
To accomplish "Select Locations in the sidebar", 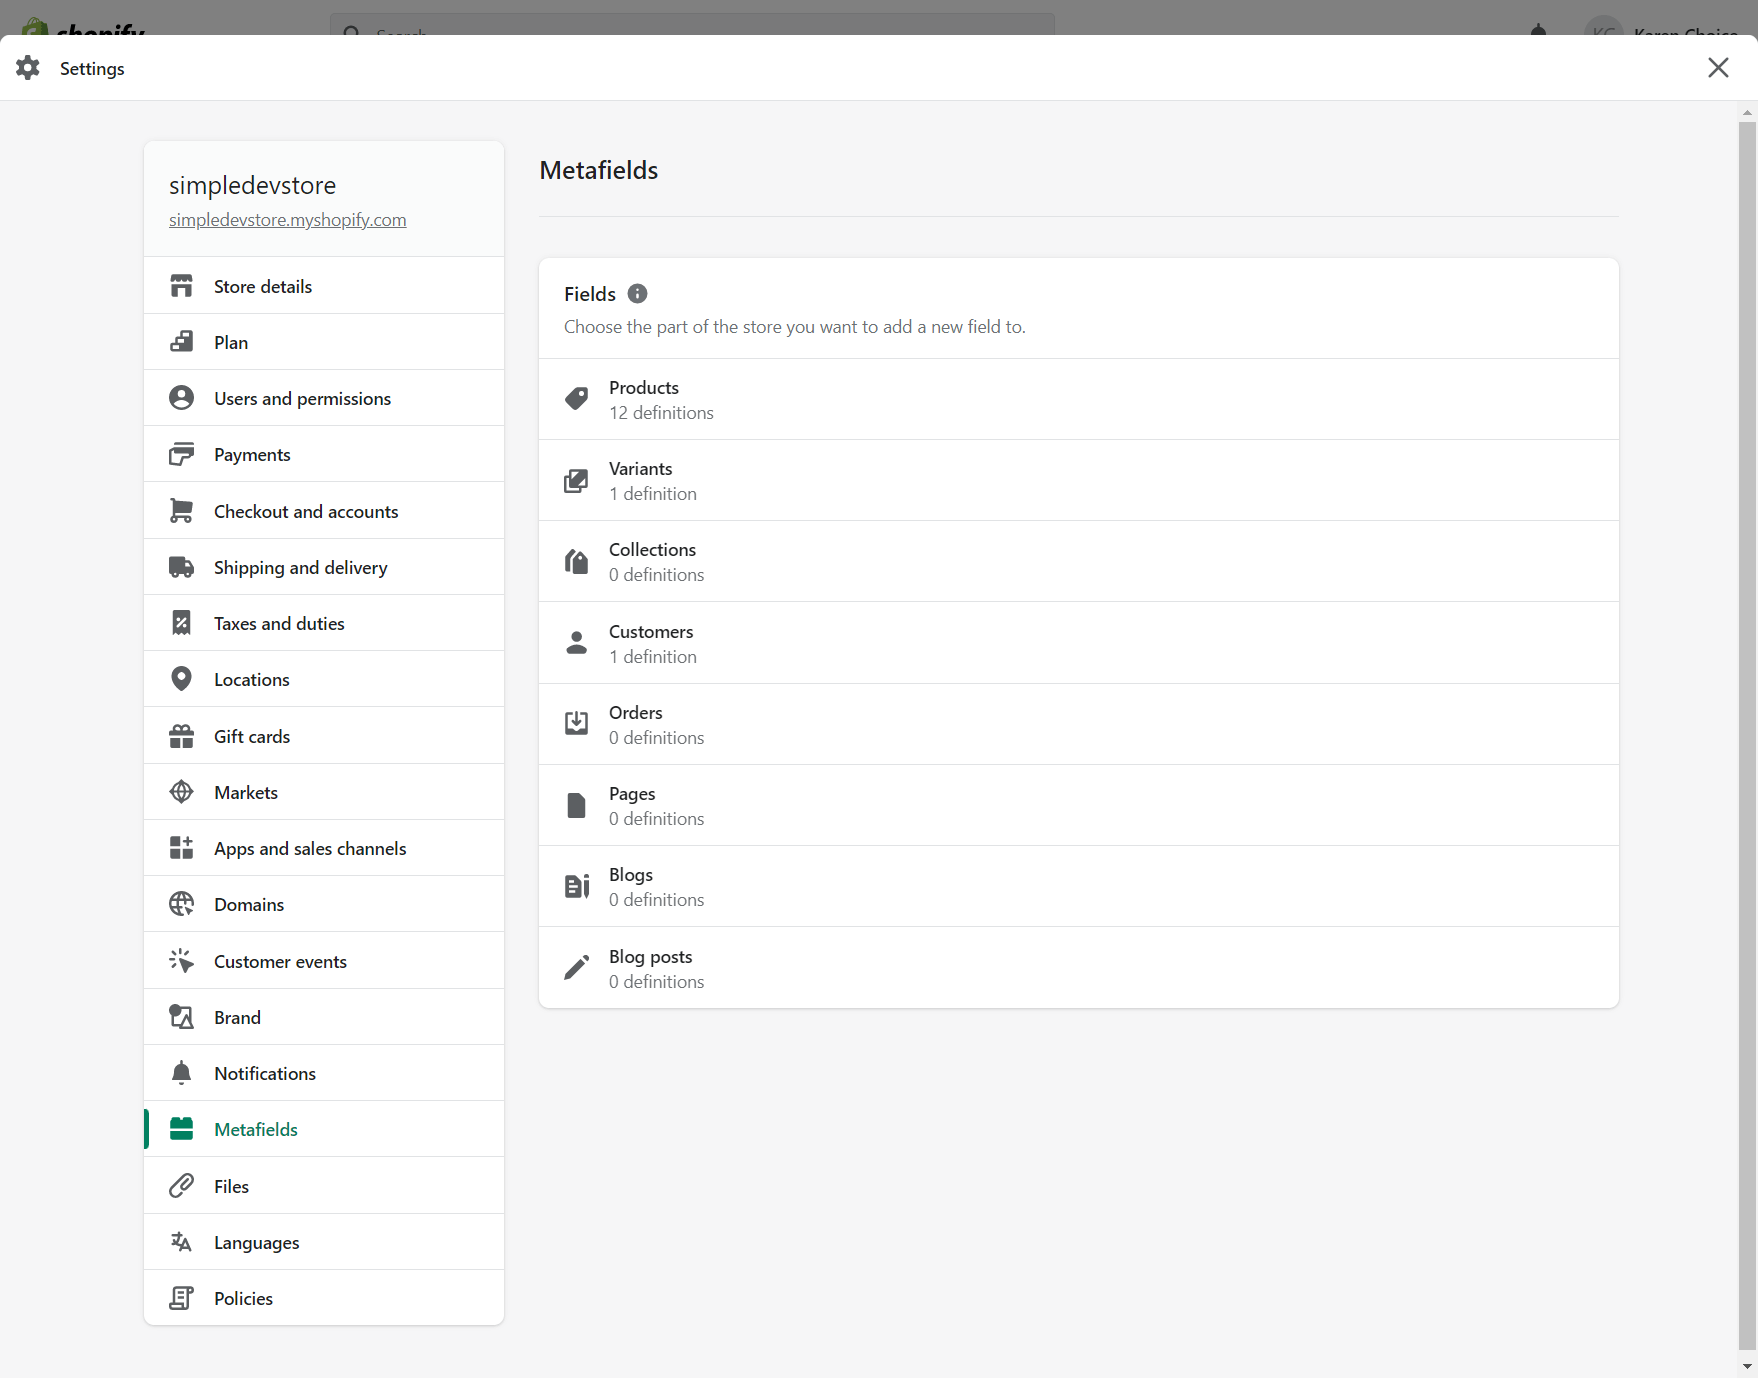I will pos(324,679).
